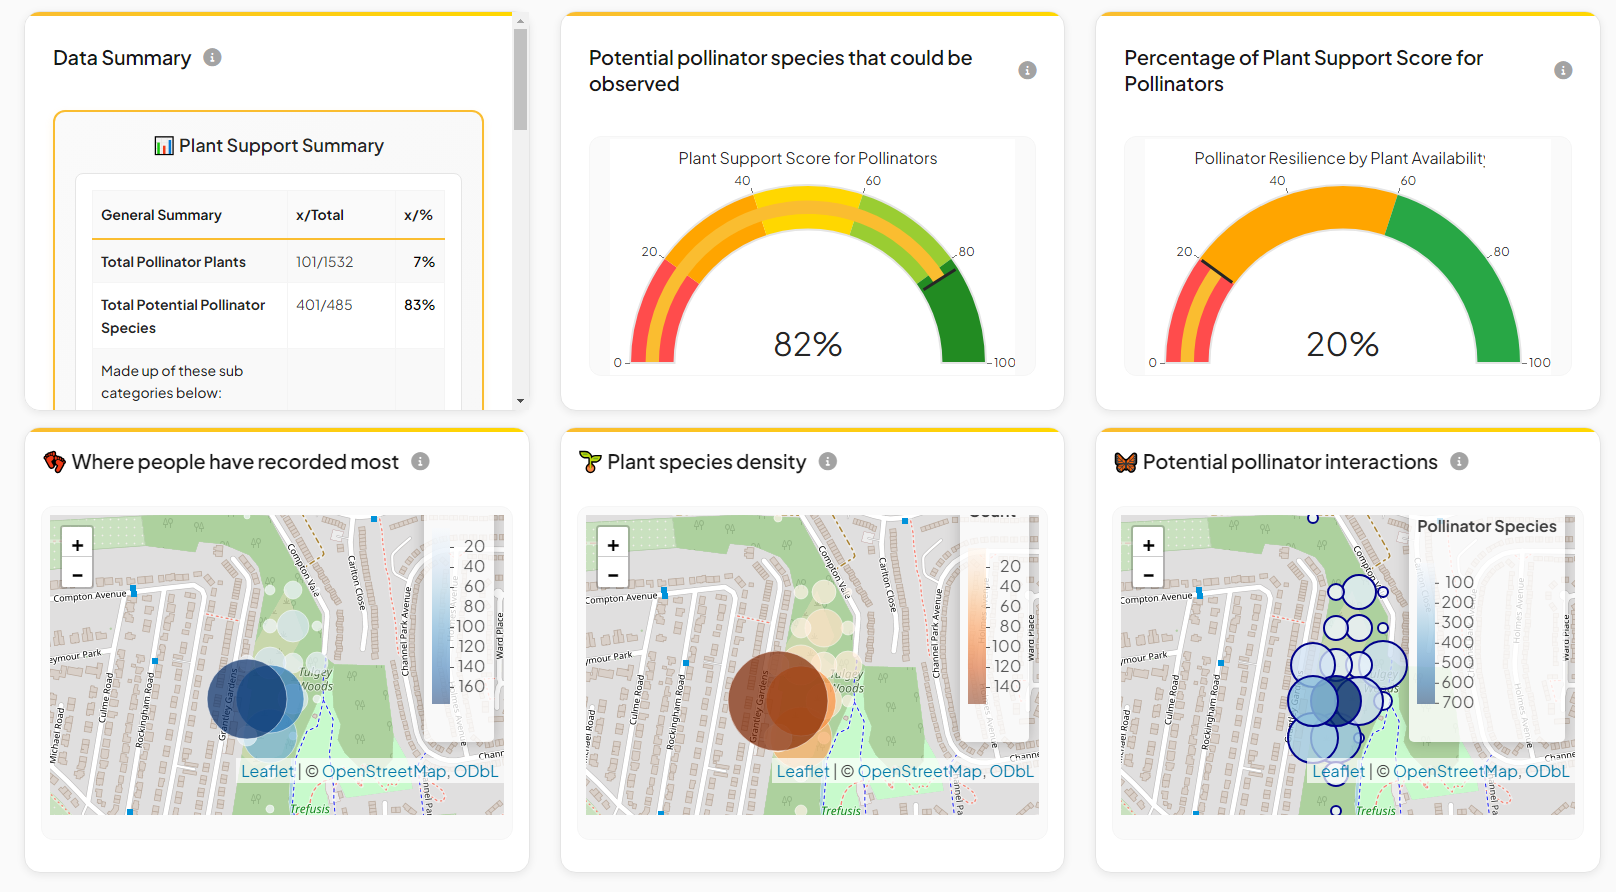This screenshot has width=1616, height=892.
Task: Open OpenStreetMap link on pollinator interactions map
Action: coord(1456,771)
